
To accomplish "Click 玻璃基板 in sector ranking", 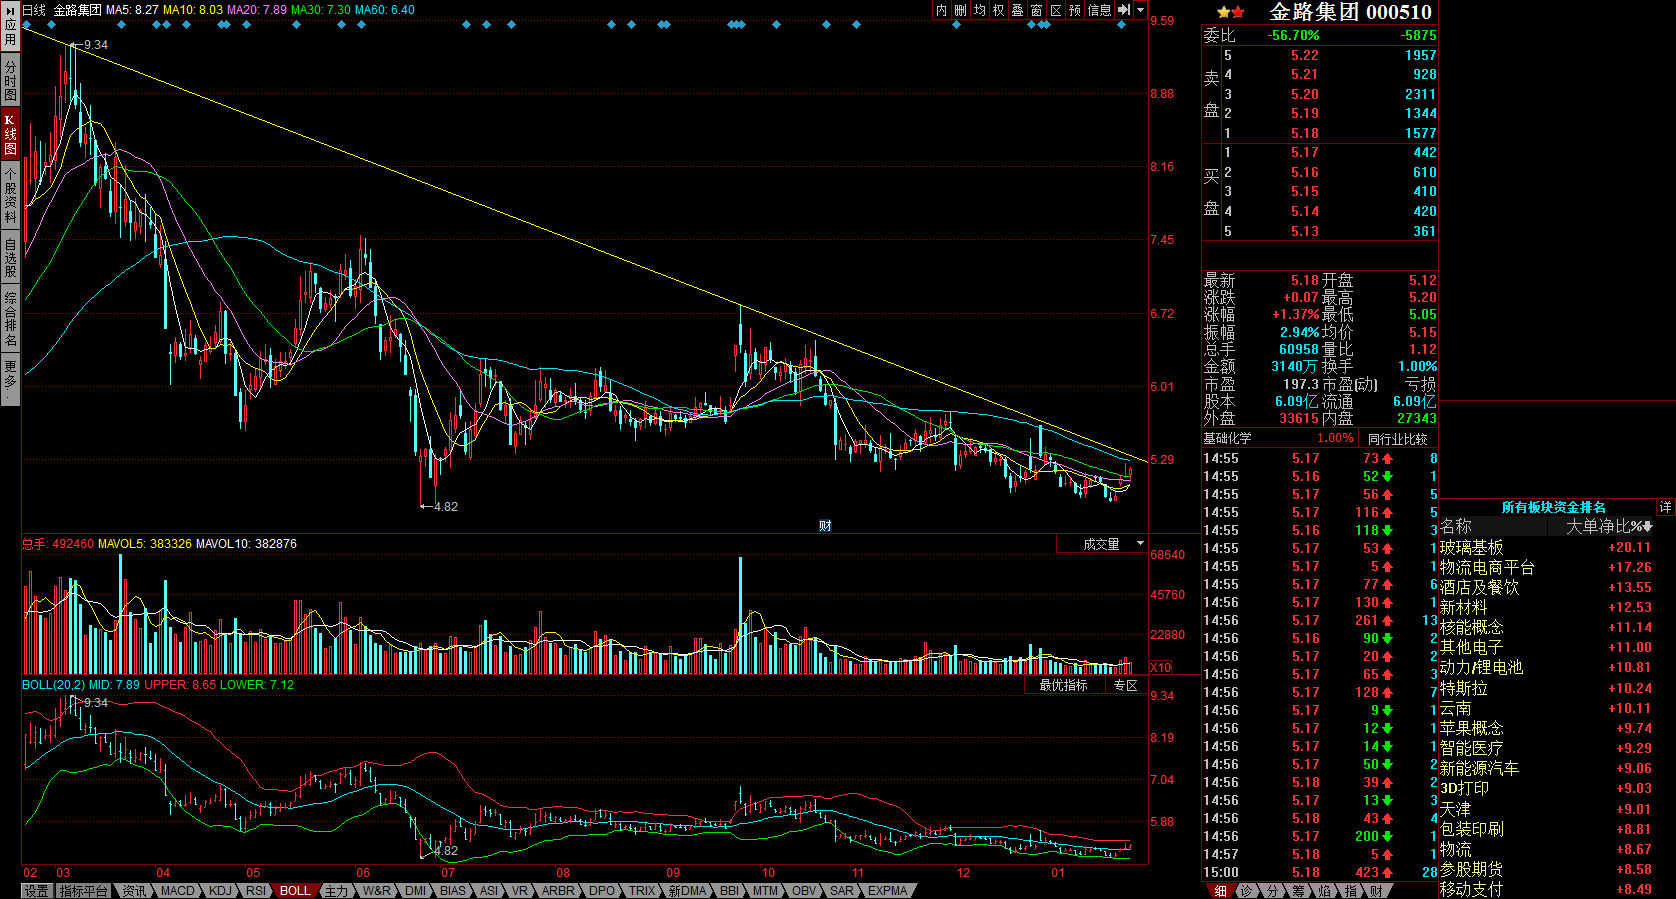I will 1471,548.
